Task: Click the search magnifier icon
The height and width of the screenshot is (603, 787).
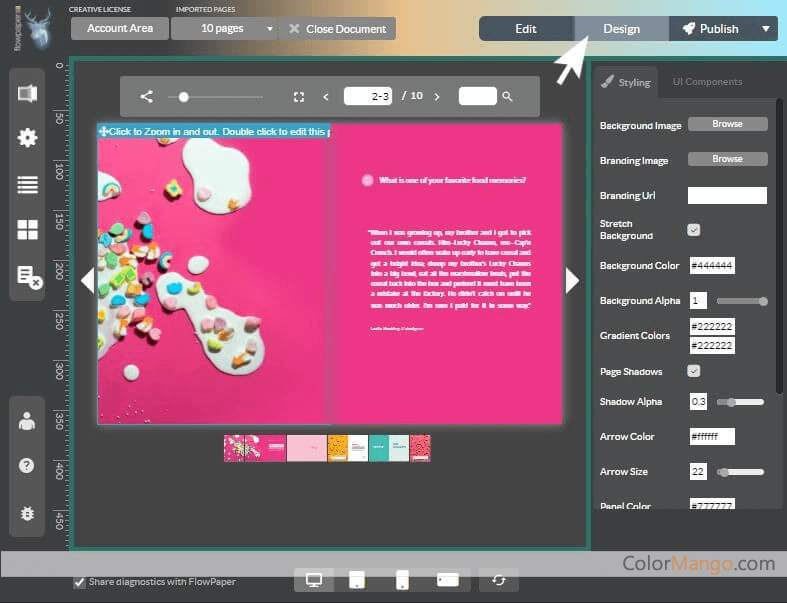Action: [508, 97]
